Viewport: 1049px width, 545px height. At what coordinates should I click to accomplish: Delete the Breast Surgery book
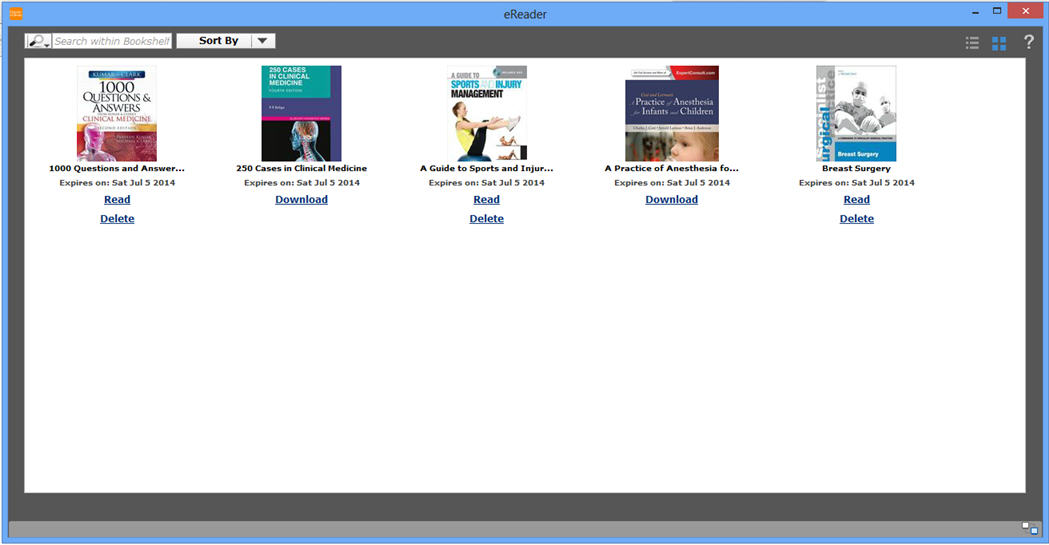857,219
